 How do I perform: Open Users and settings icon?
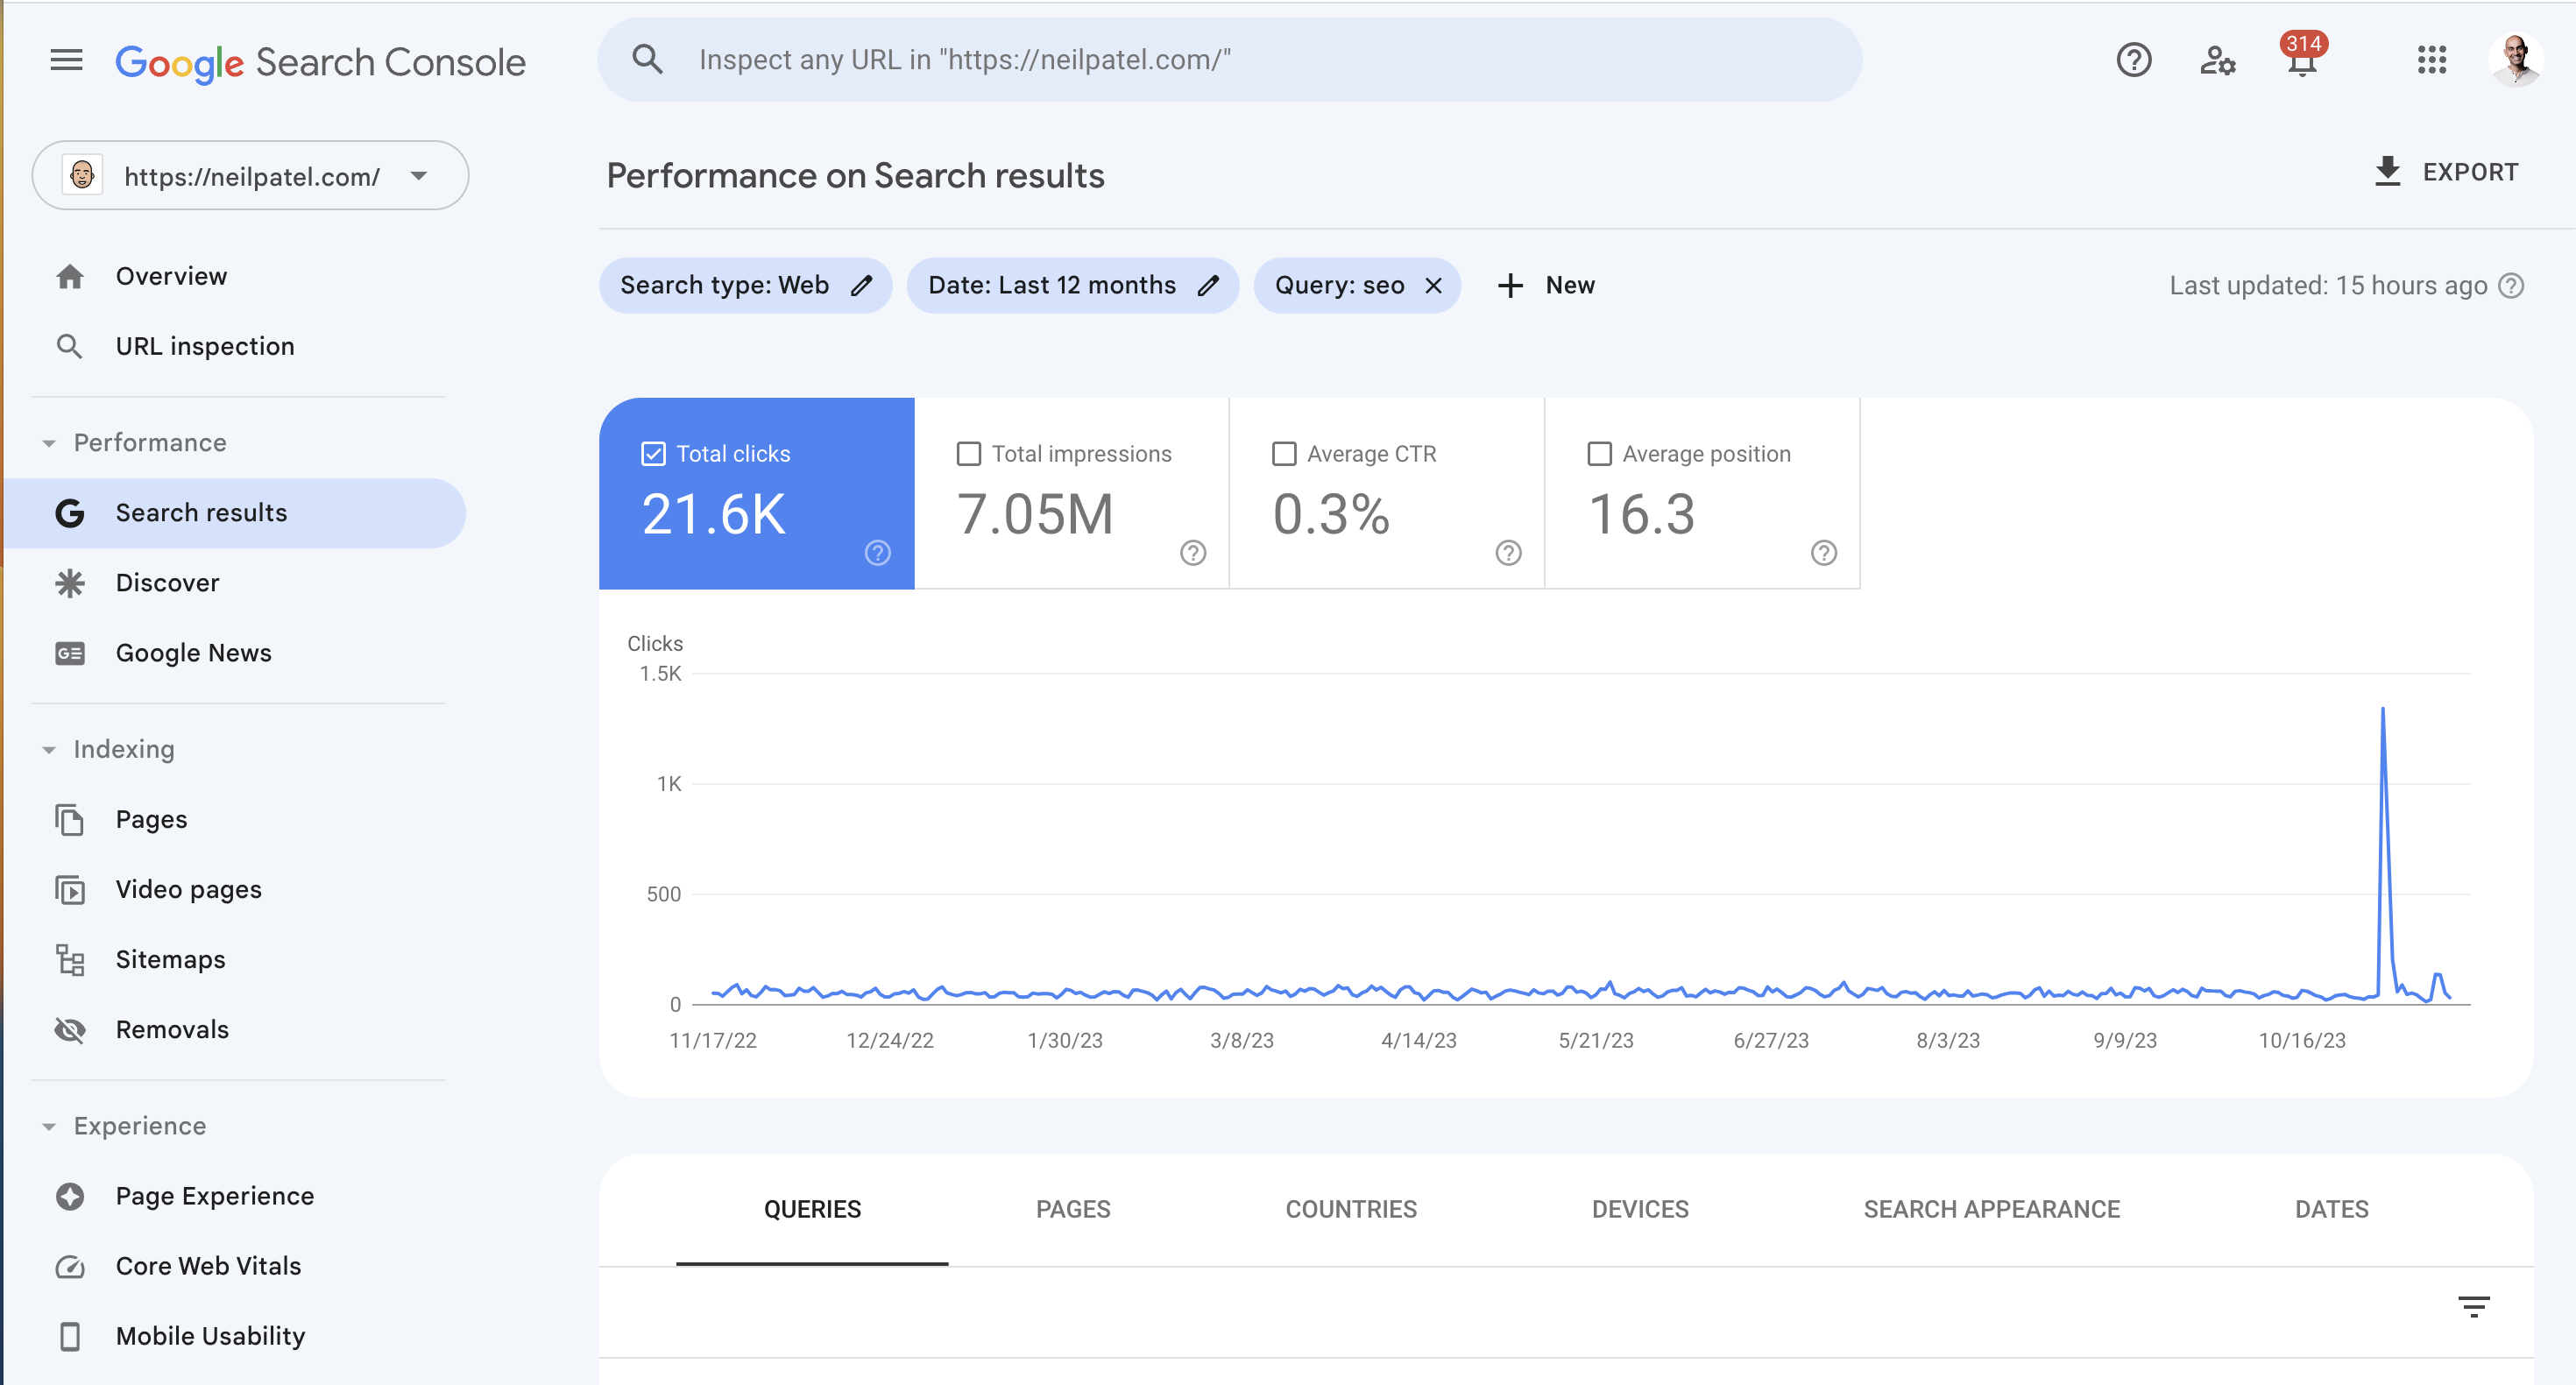tap(2217, 61)
